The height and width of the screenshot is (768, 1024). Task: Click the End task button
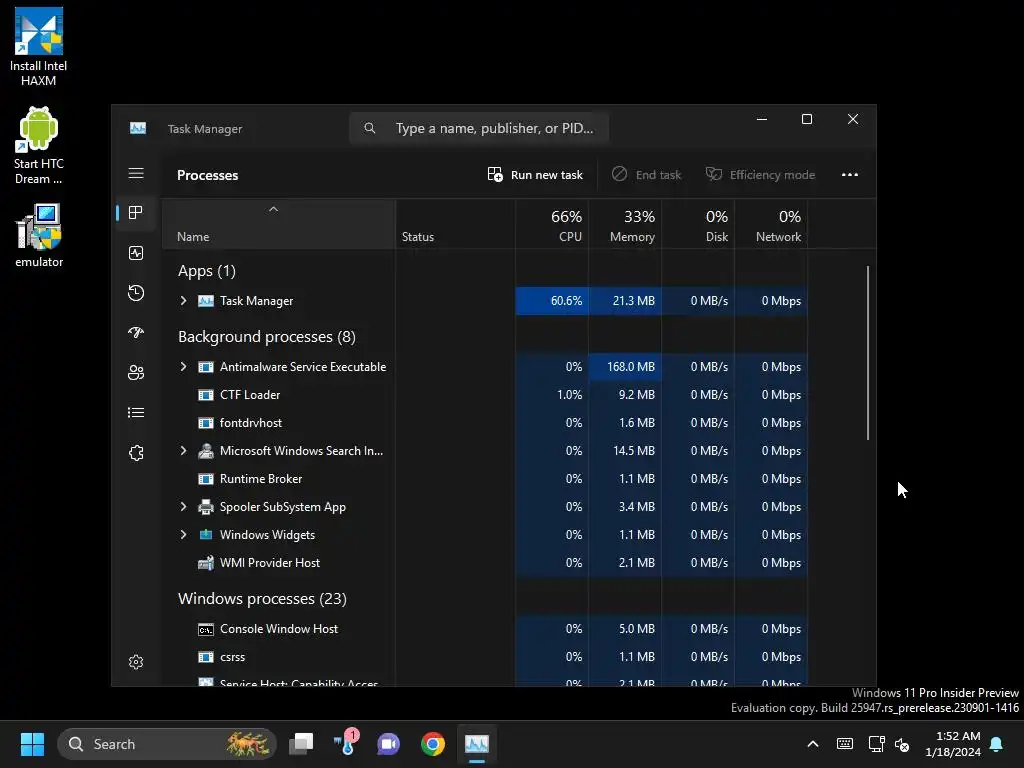click(x=647, y=174)
